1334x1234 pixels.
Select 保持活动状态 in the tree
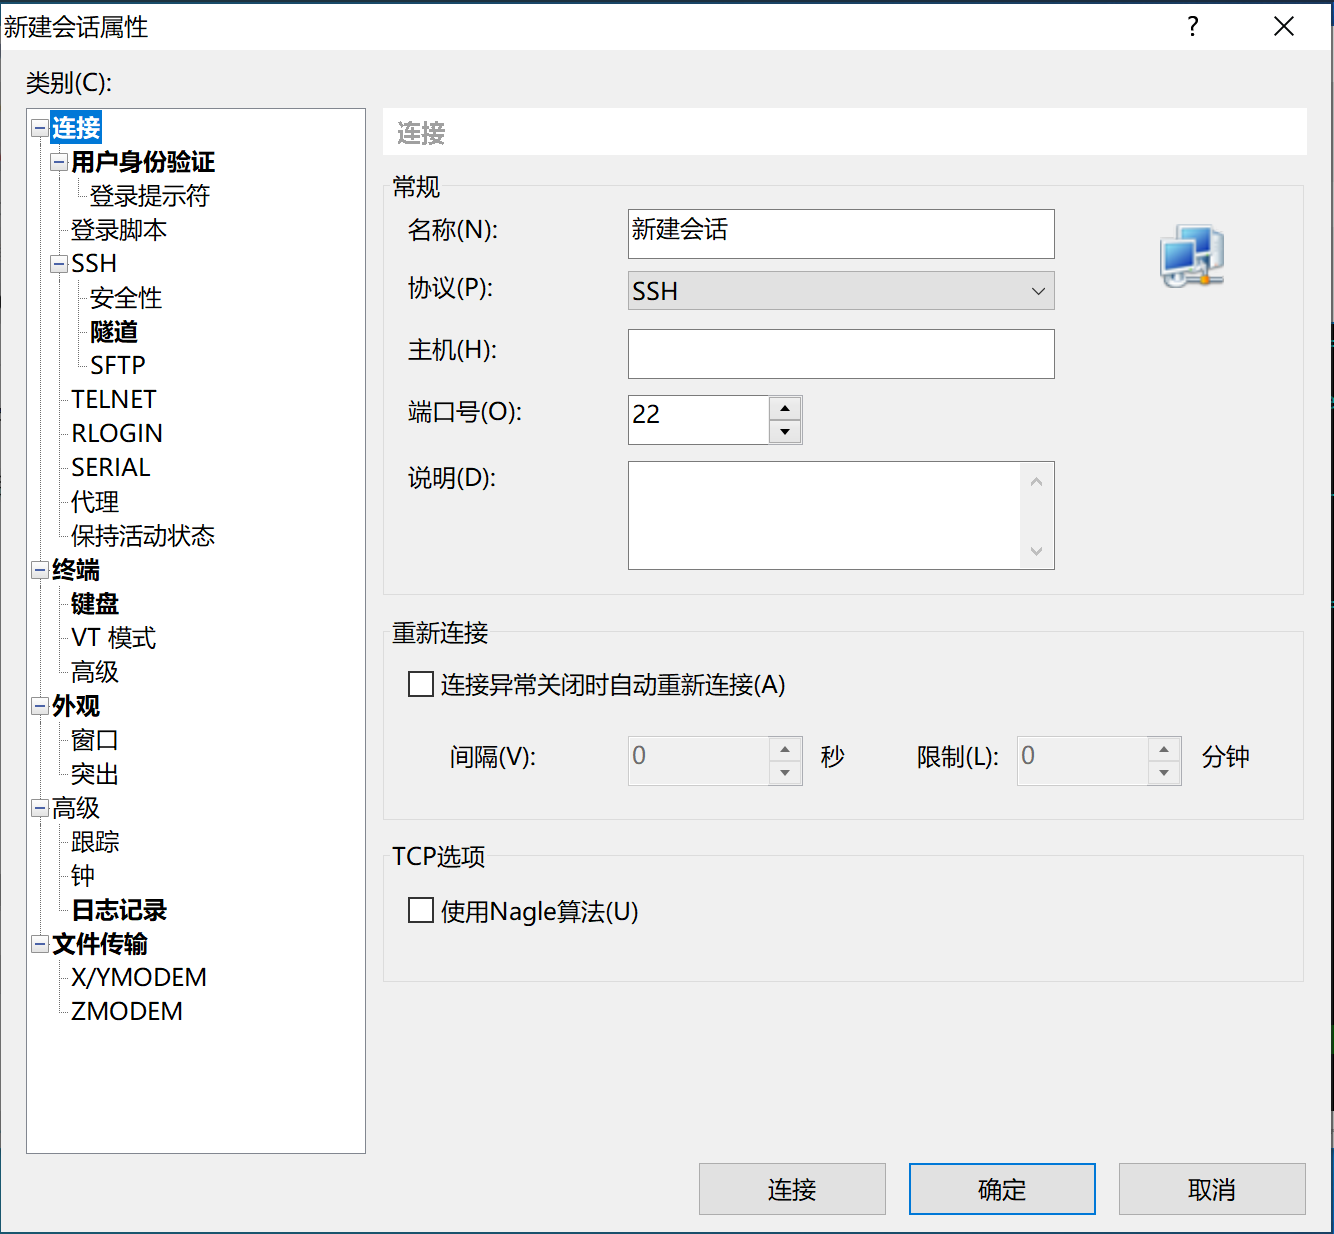point(143,536)
